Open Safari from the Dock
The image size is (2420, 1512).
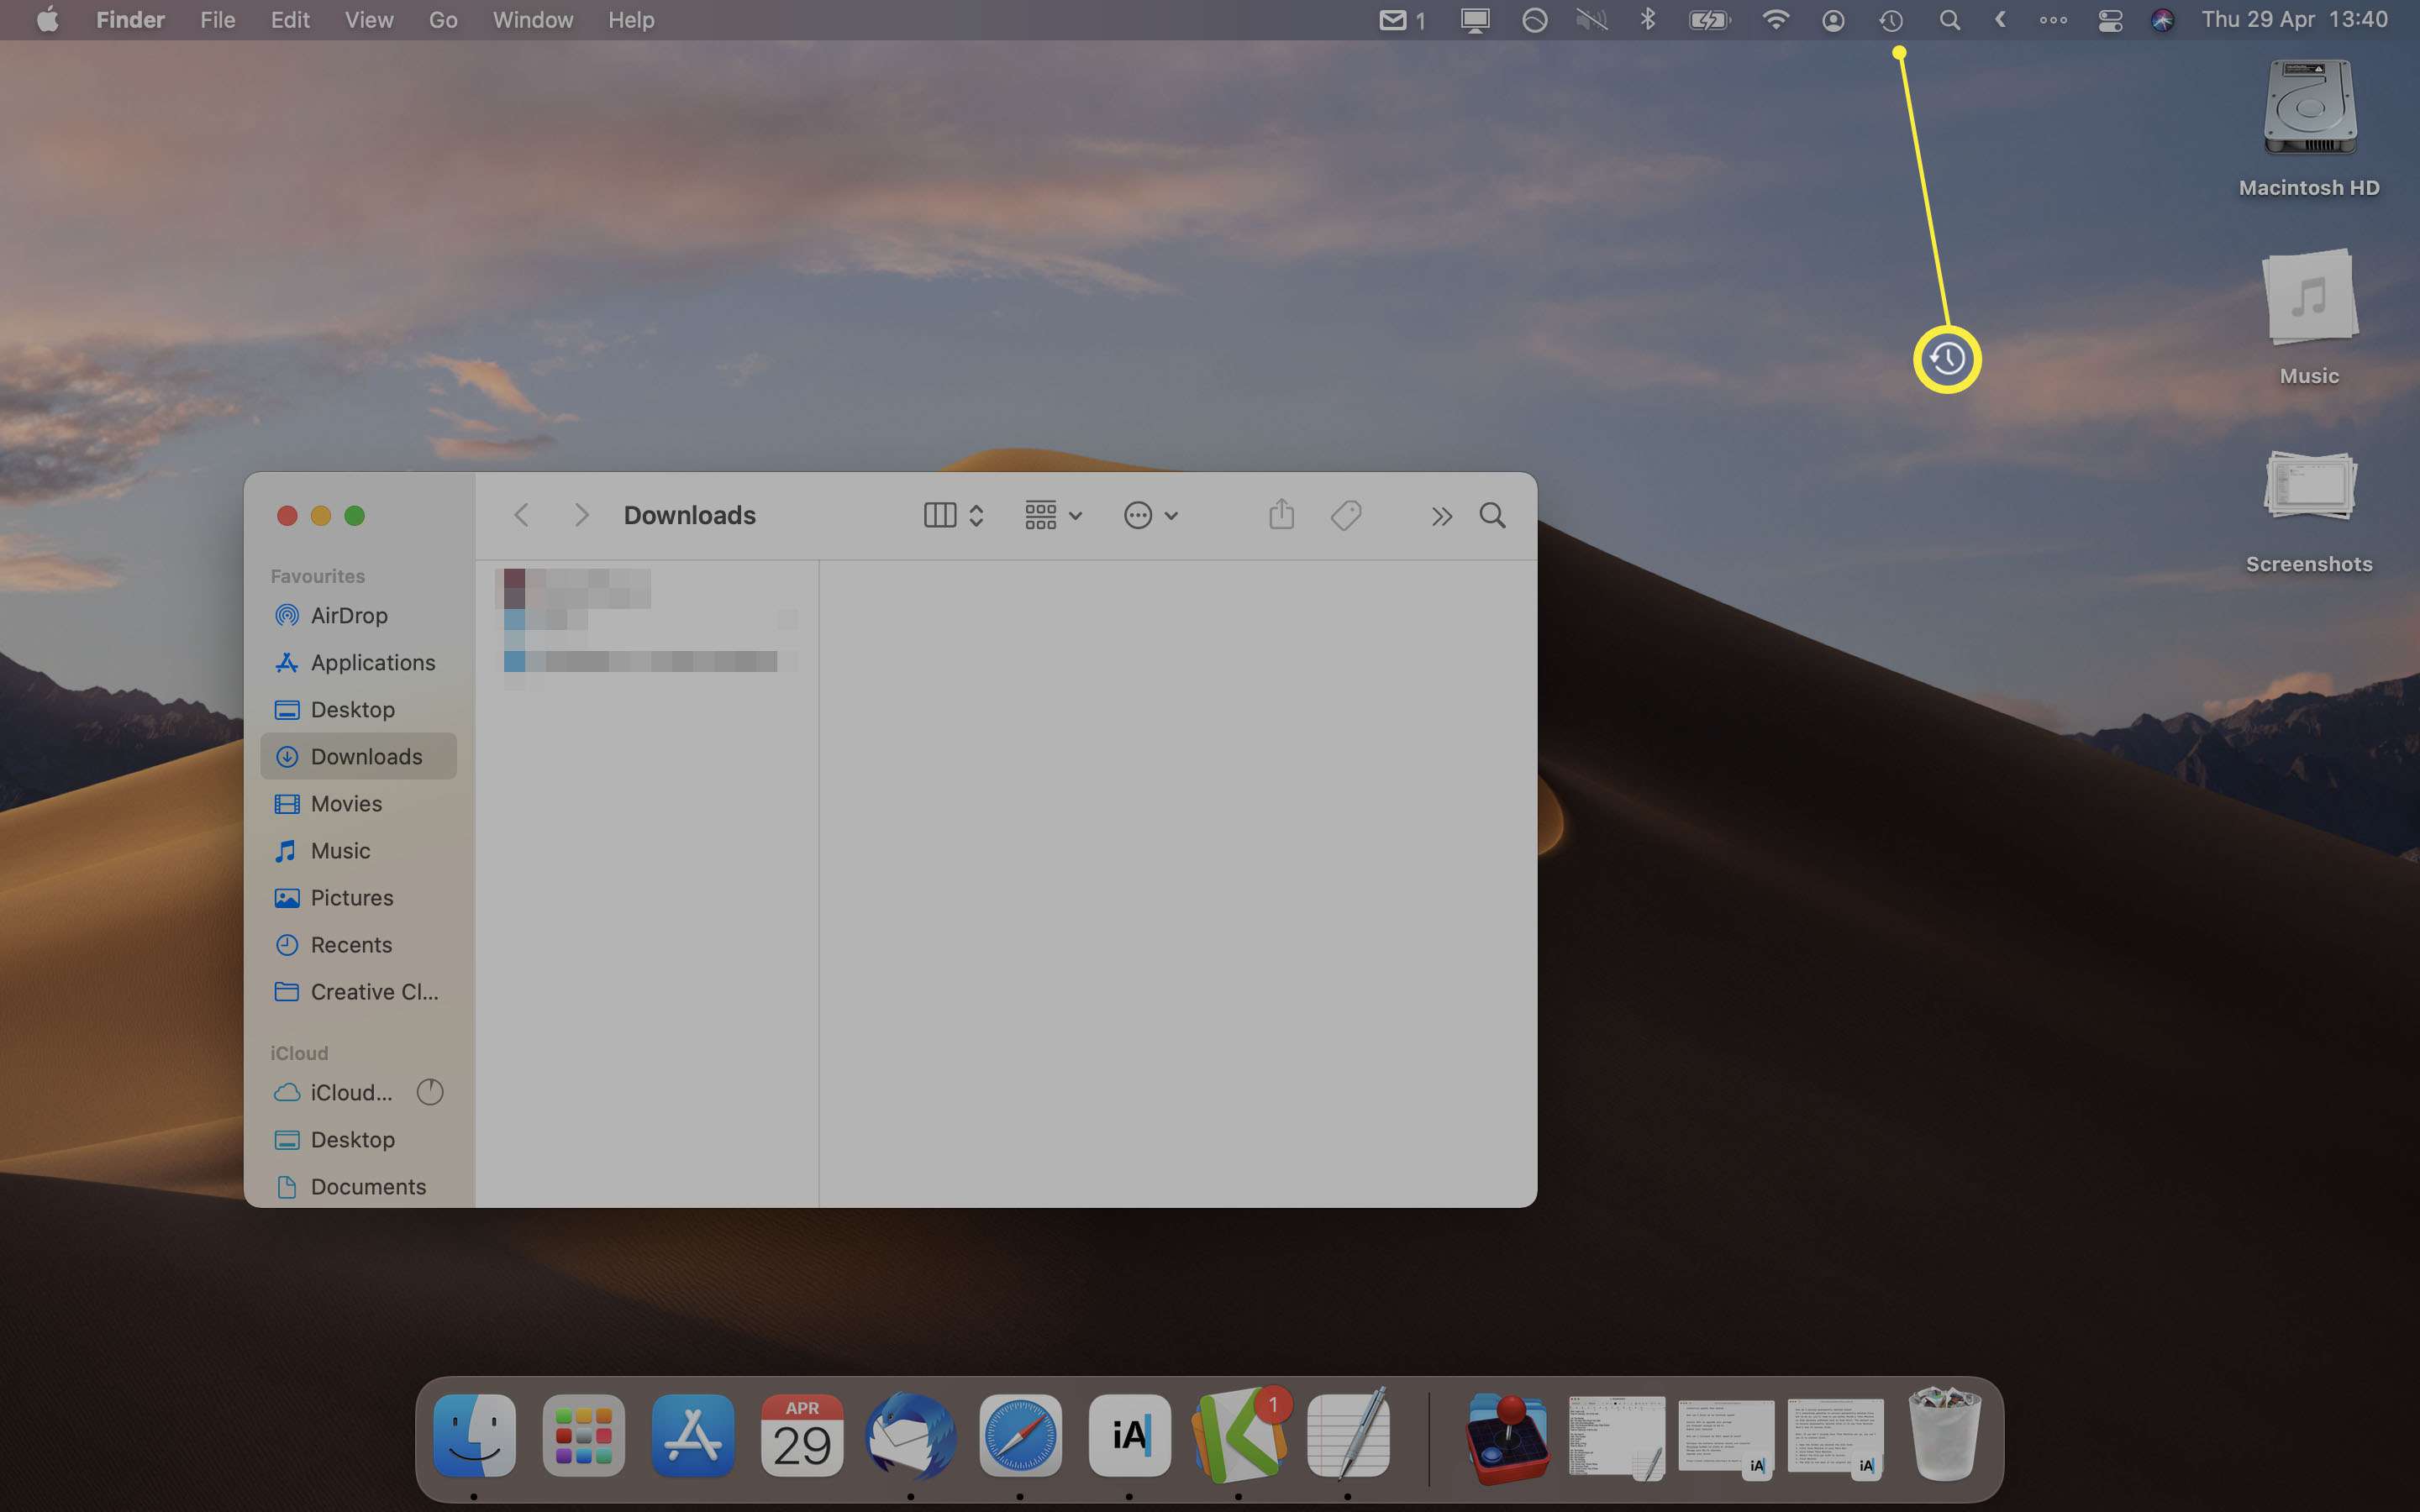(1019, 1436)
